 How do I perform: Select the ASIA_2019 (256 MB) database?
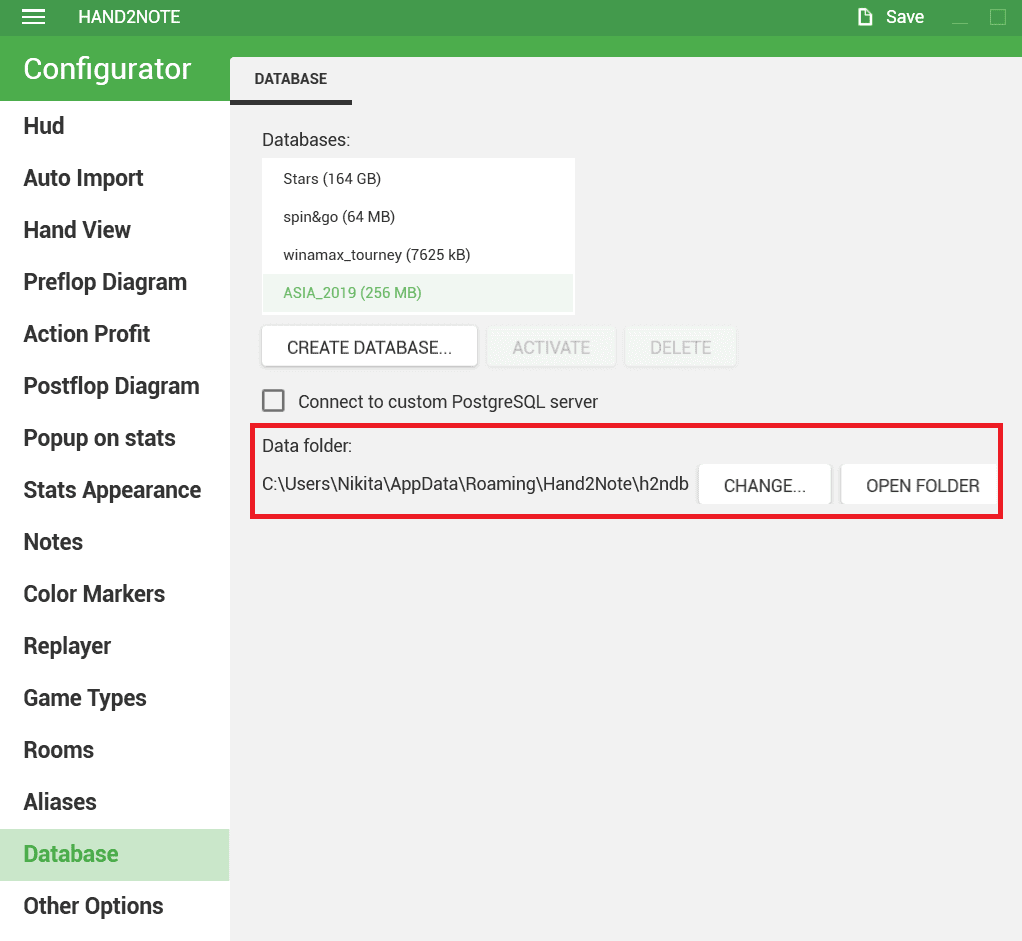[418, 293]
